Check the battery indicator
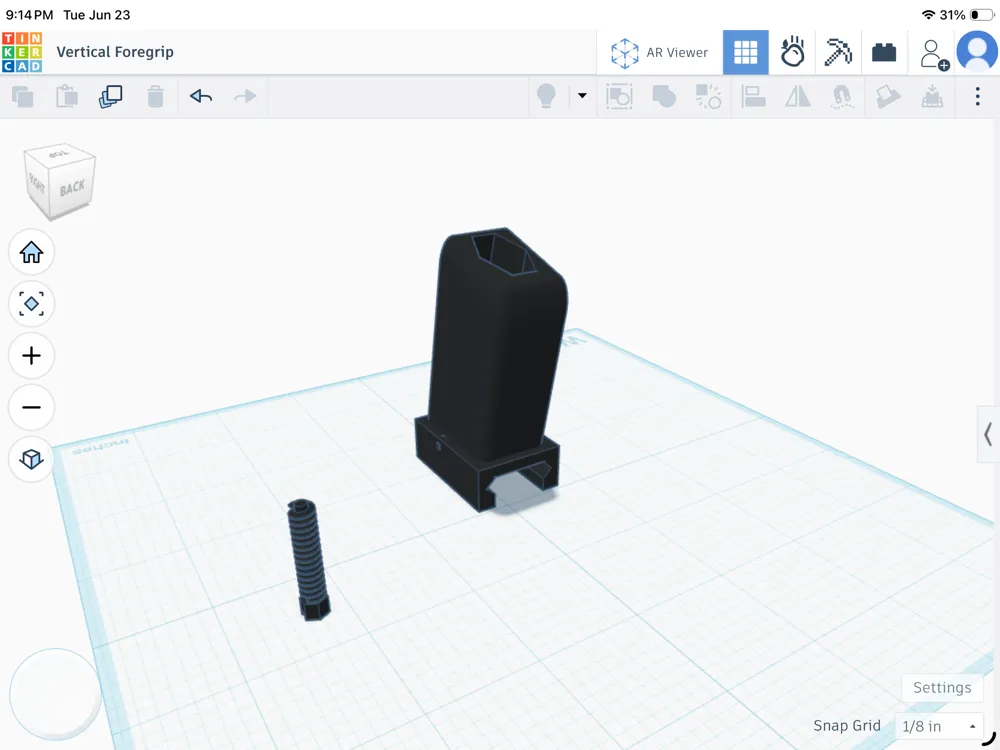Image resolution: width=1000 pixels, height=750 pixels. coord(982,15)
